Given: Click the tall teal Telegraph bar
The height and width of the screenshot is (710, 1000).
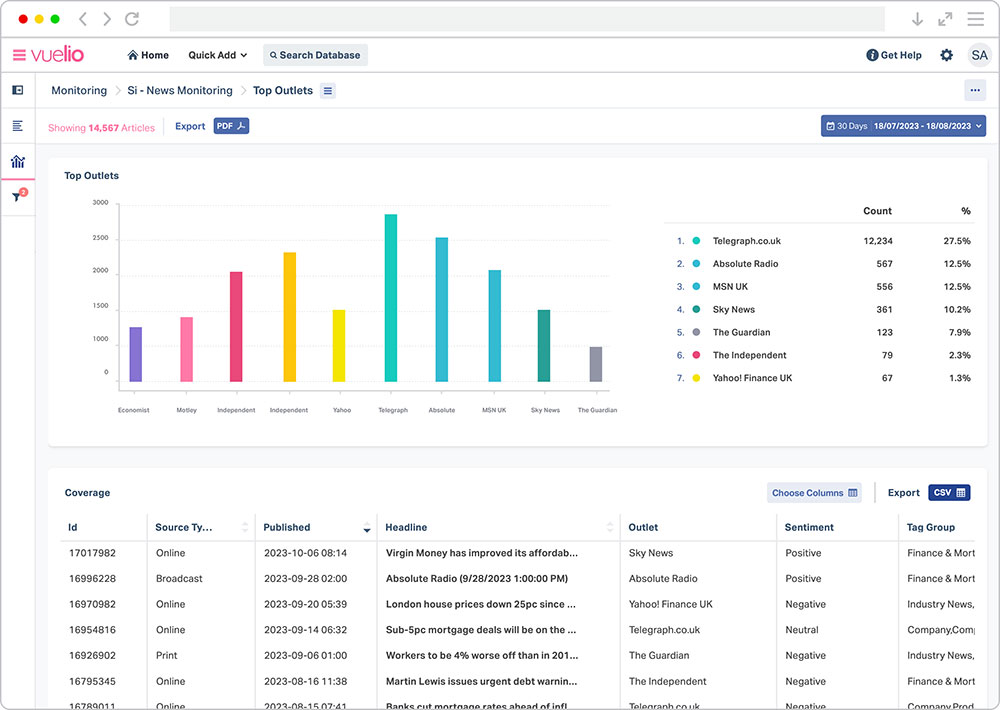Looking at the screenshot, I should point(391,298).
